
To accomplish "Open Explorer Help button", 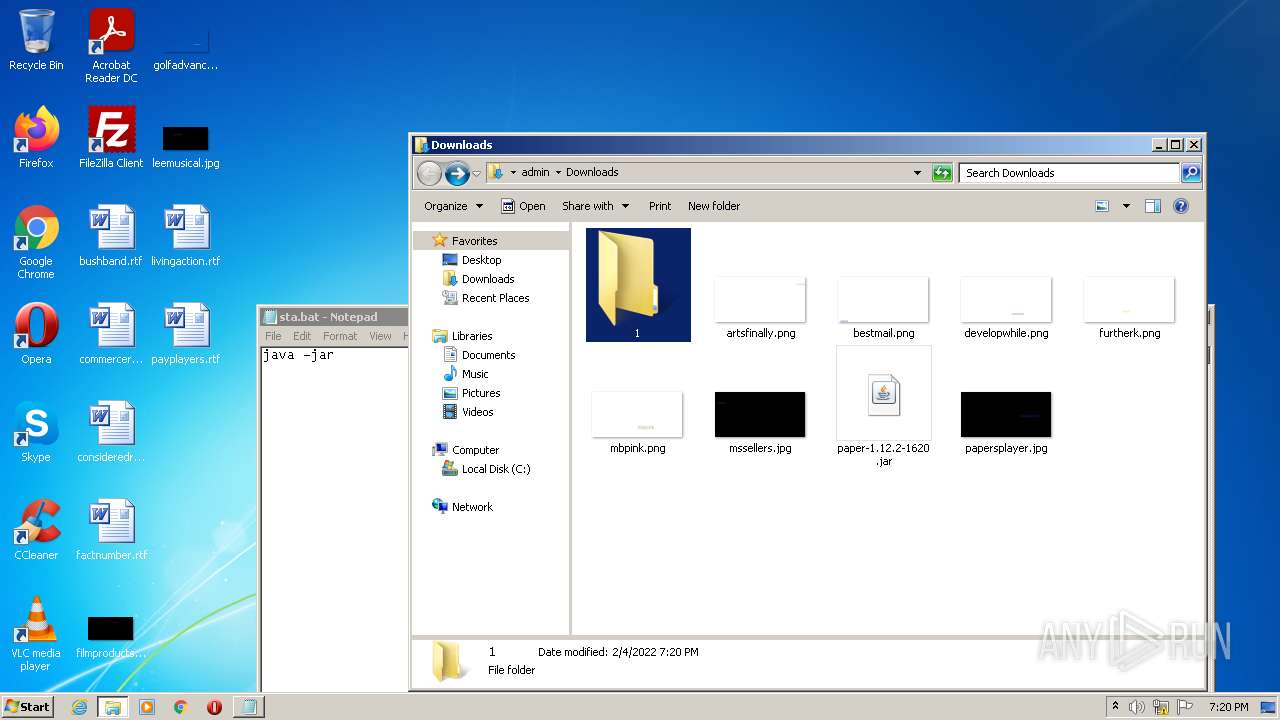I will coord(1181,206).
